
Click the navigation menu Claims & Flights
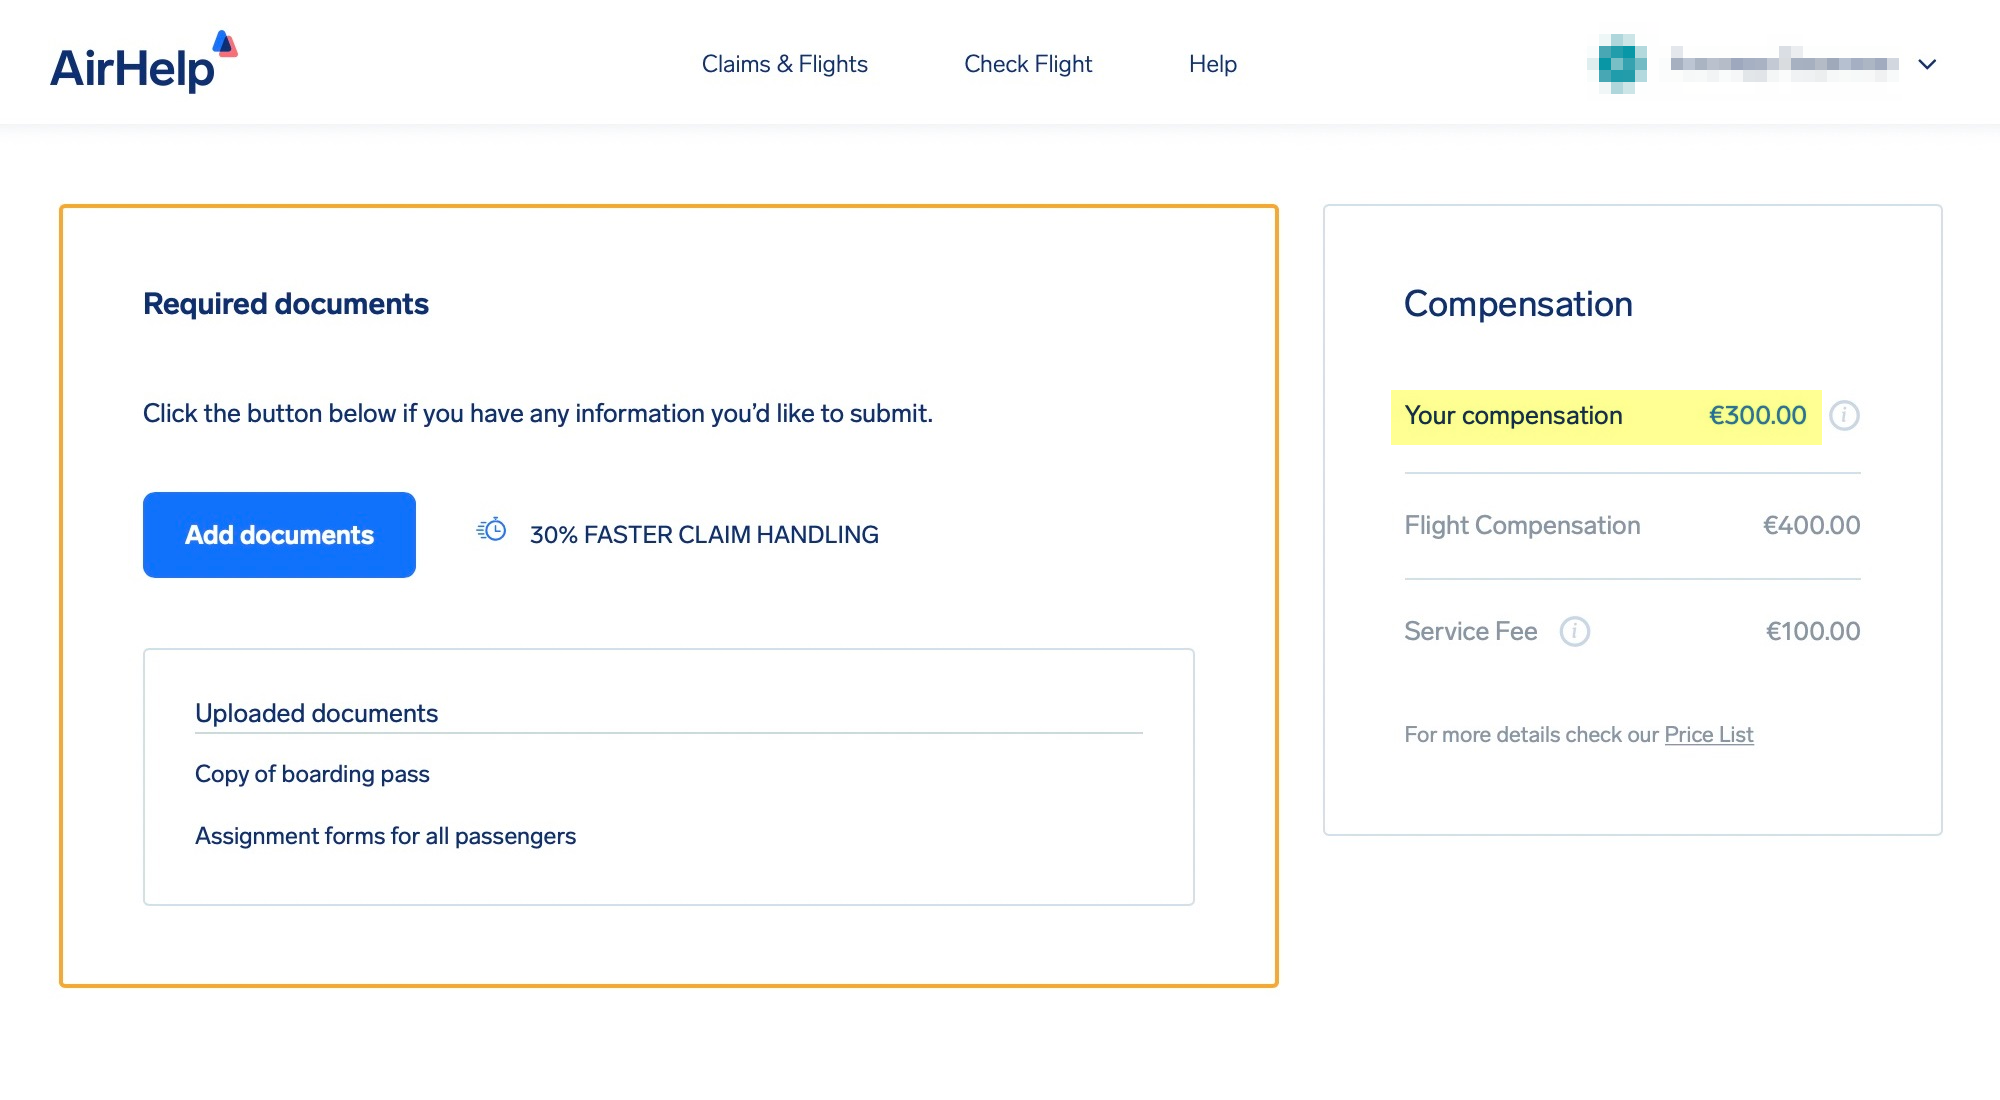(785, 62)
